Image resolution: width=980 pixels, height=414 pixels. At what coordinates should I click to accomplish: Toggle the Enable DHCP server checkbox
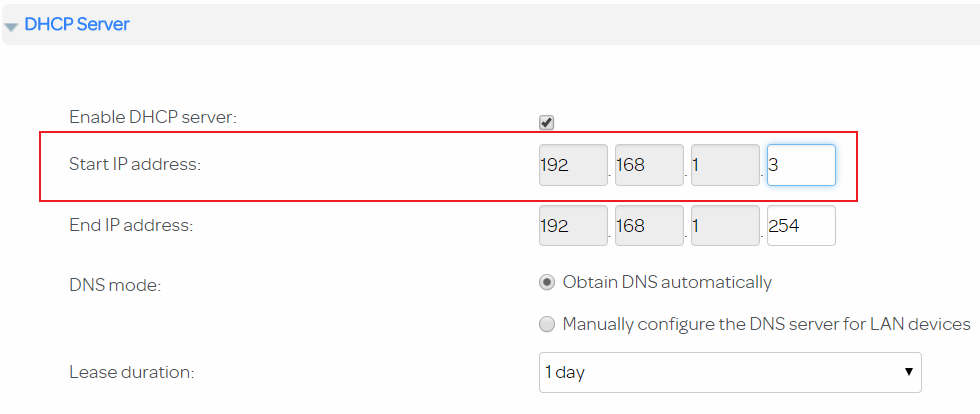[x=546, y=122]
